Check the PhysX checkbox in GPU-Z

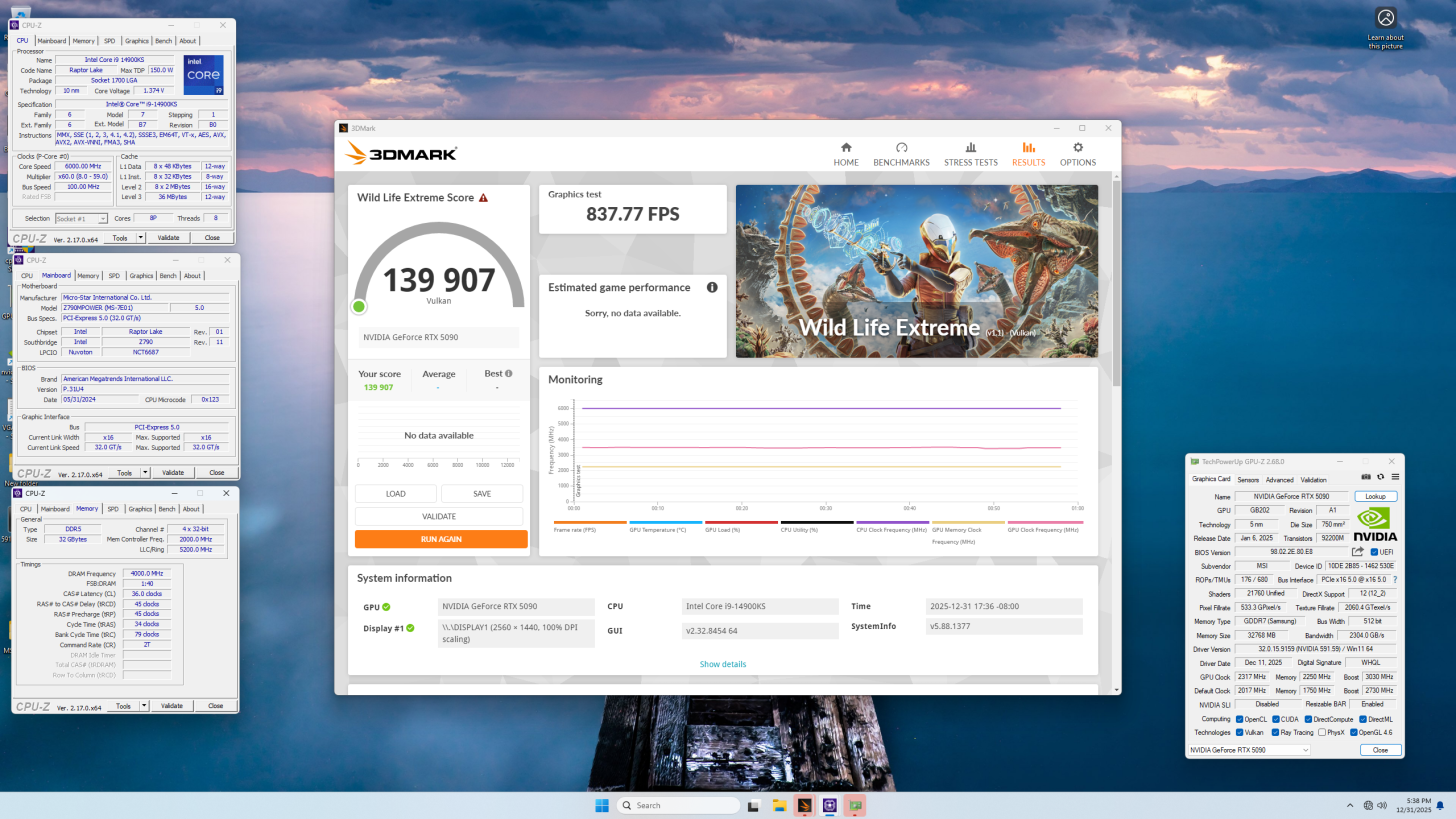tap(1322, 732)
